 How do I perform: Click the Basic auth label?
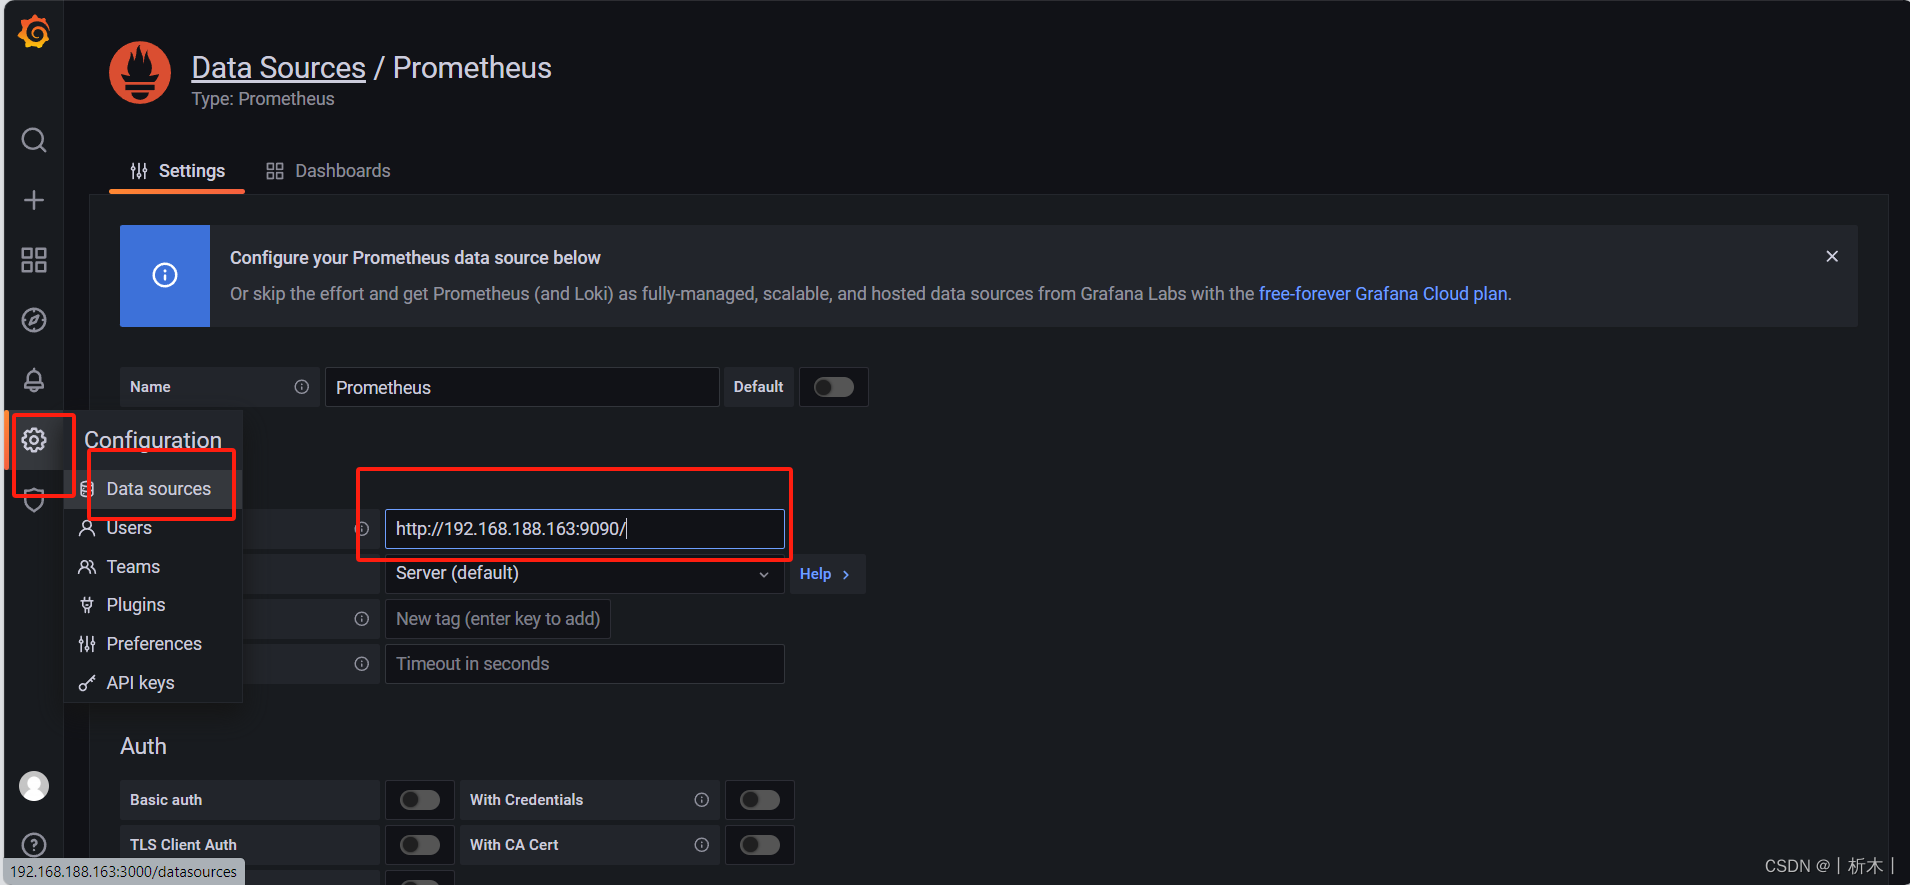[166, 800]
